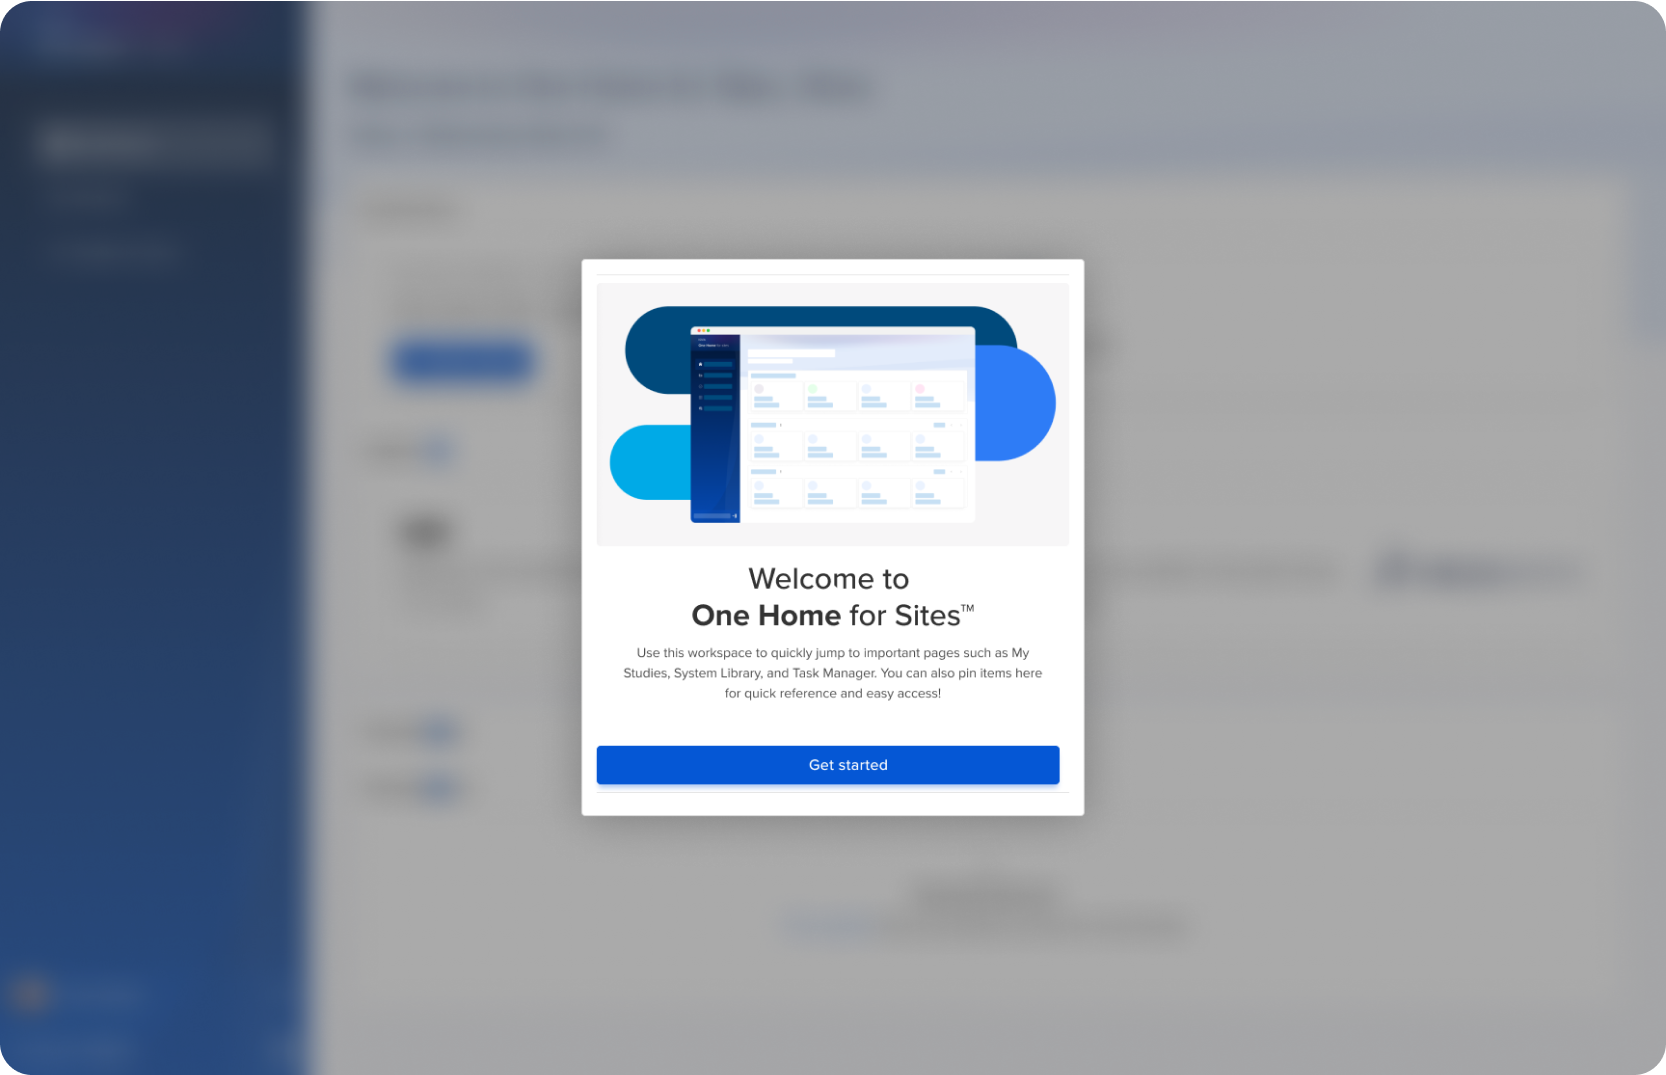Click the Get started button
This screenshot has height=1075, width=1666.
click(828, 765)
